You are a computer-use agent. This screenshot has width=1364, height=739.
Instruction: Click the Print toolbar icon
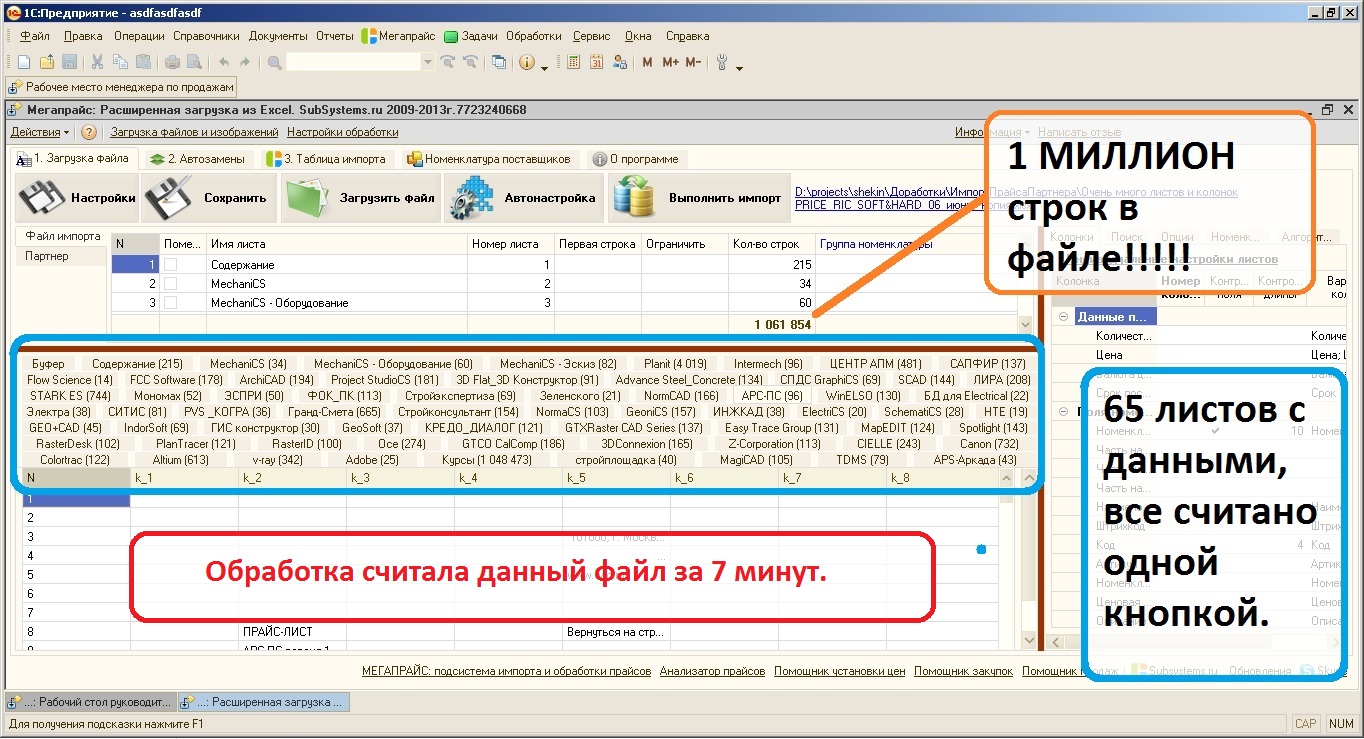172,62
